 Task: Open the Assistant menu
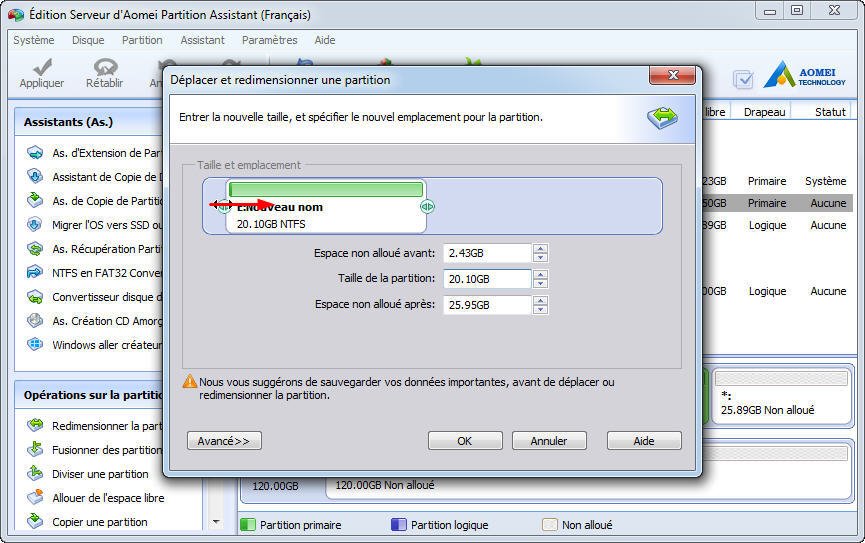click(x=202, y=40)
